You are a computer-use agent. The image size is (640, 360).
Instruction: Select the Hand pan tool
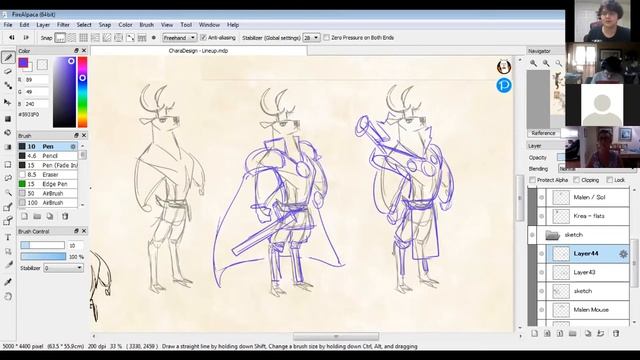pyautogui.click(x=8, y=296)
